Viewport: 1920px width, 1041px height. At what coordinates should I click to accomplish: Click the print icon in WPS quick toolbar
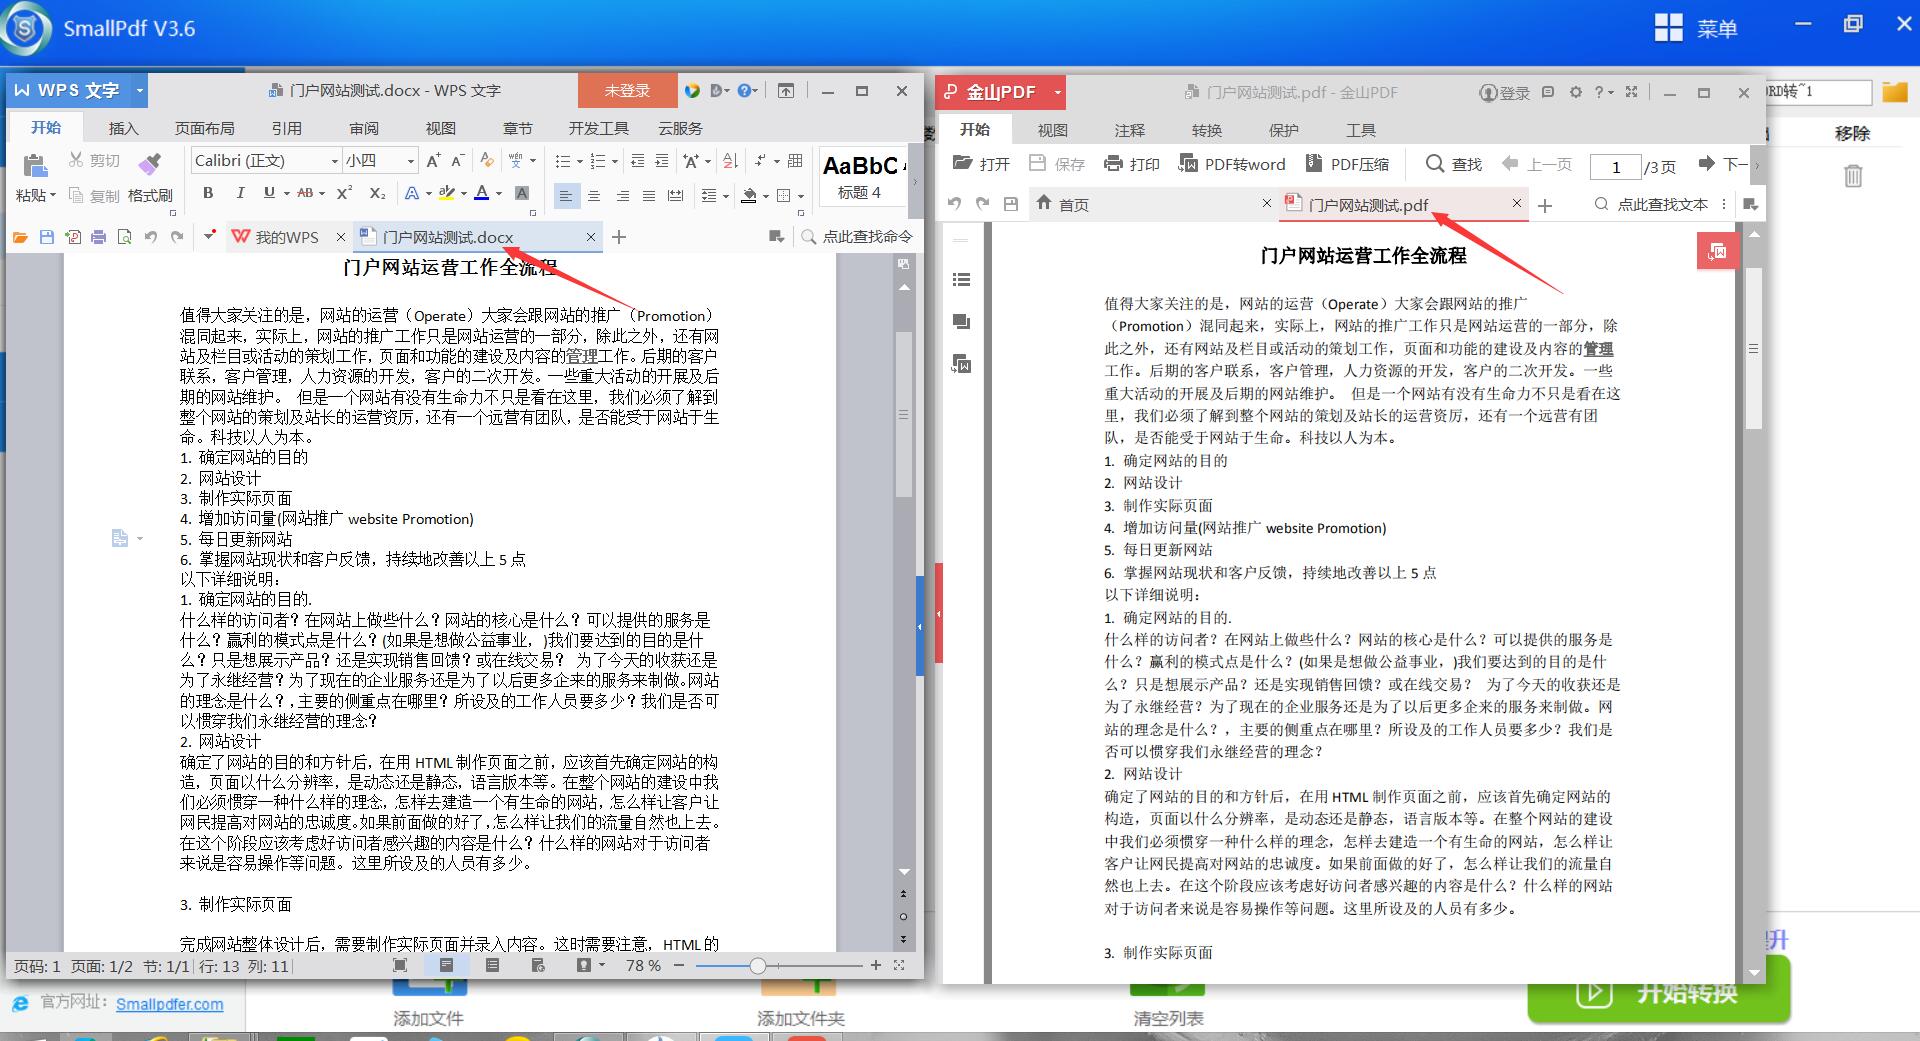(98, 237)
